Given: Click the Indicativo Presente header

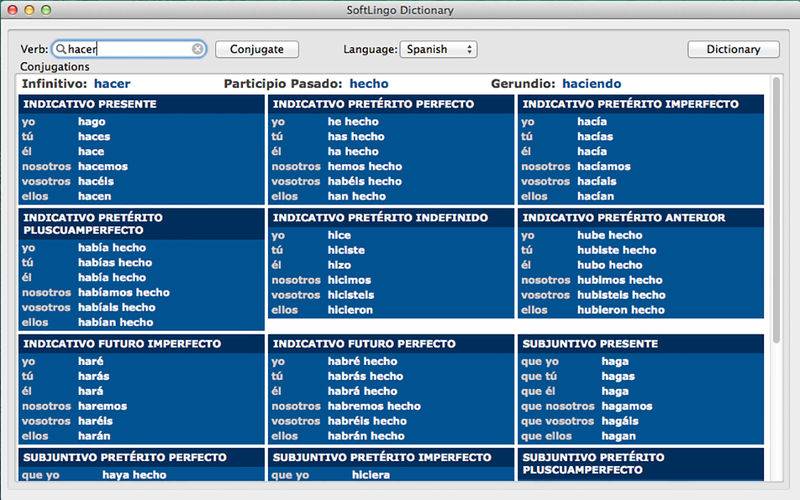Looking at the screenshot, I should pos(90,104).
